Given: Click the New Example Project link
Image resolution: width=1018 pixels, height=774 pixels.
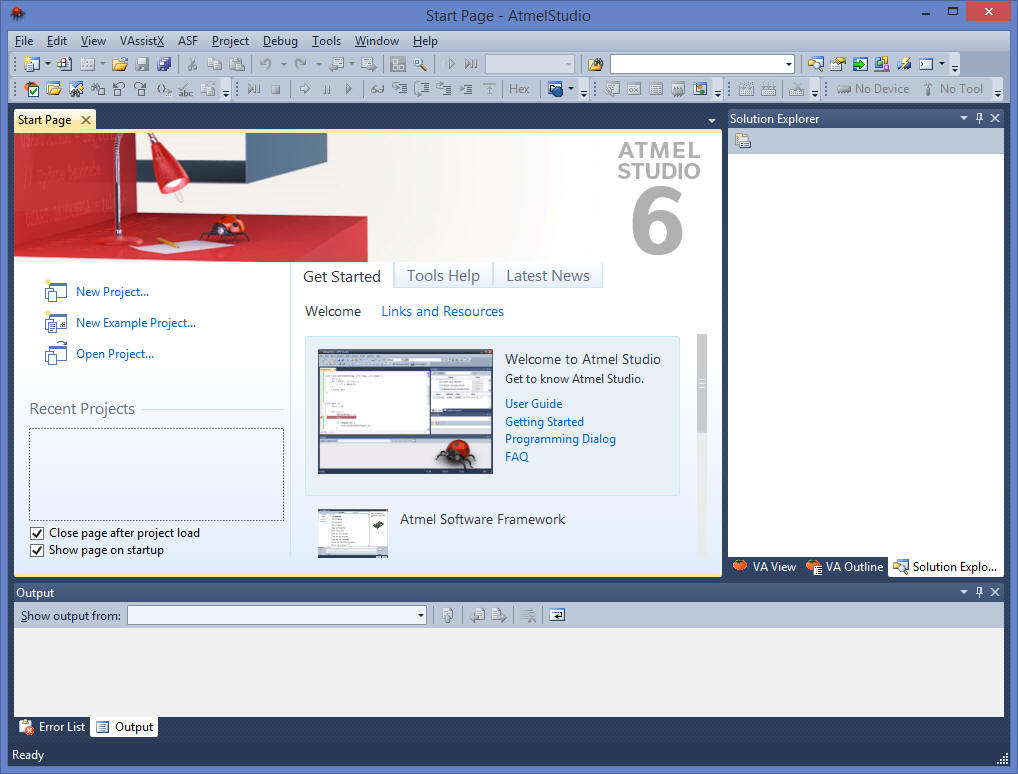Looking at the screenshot, I should tap(136, 323).
